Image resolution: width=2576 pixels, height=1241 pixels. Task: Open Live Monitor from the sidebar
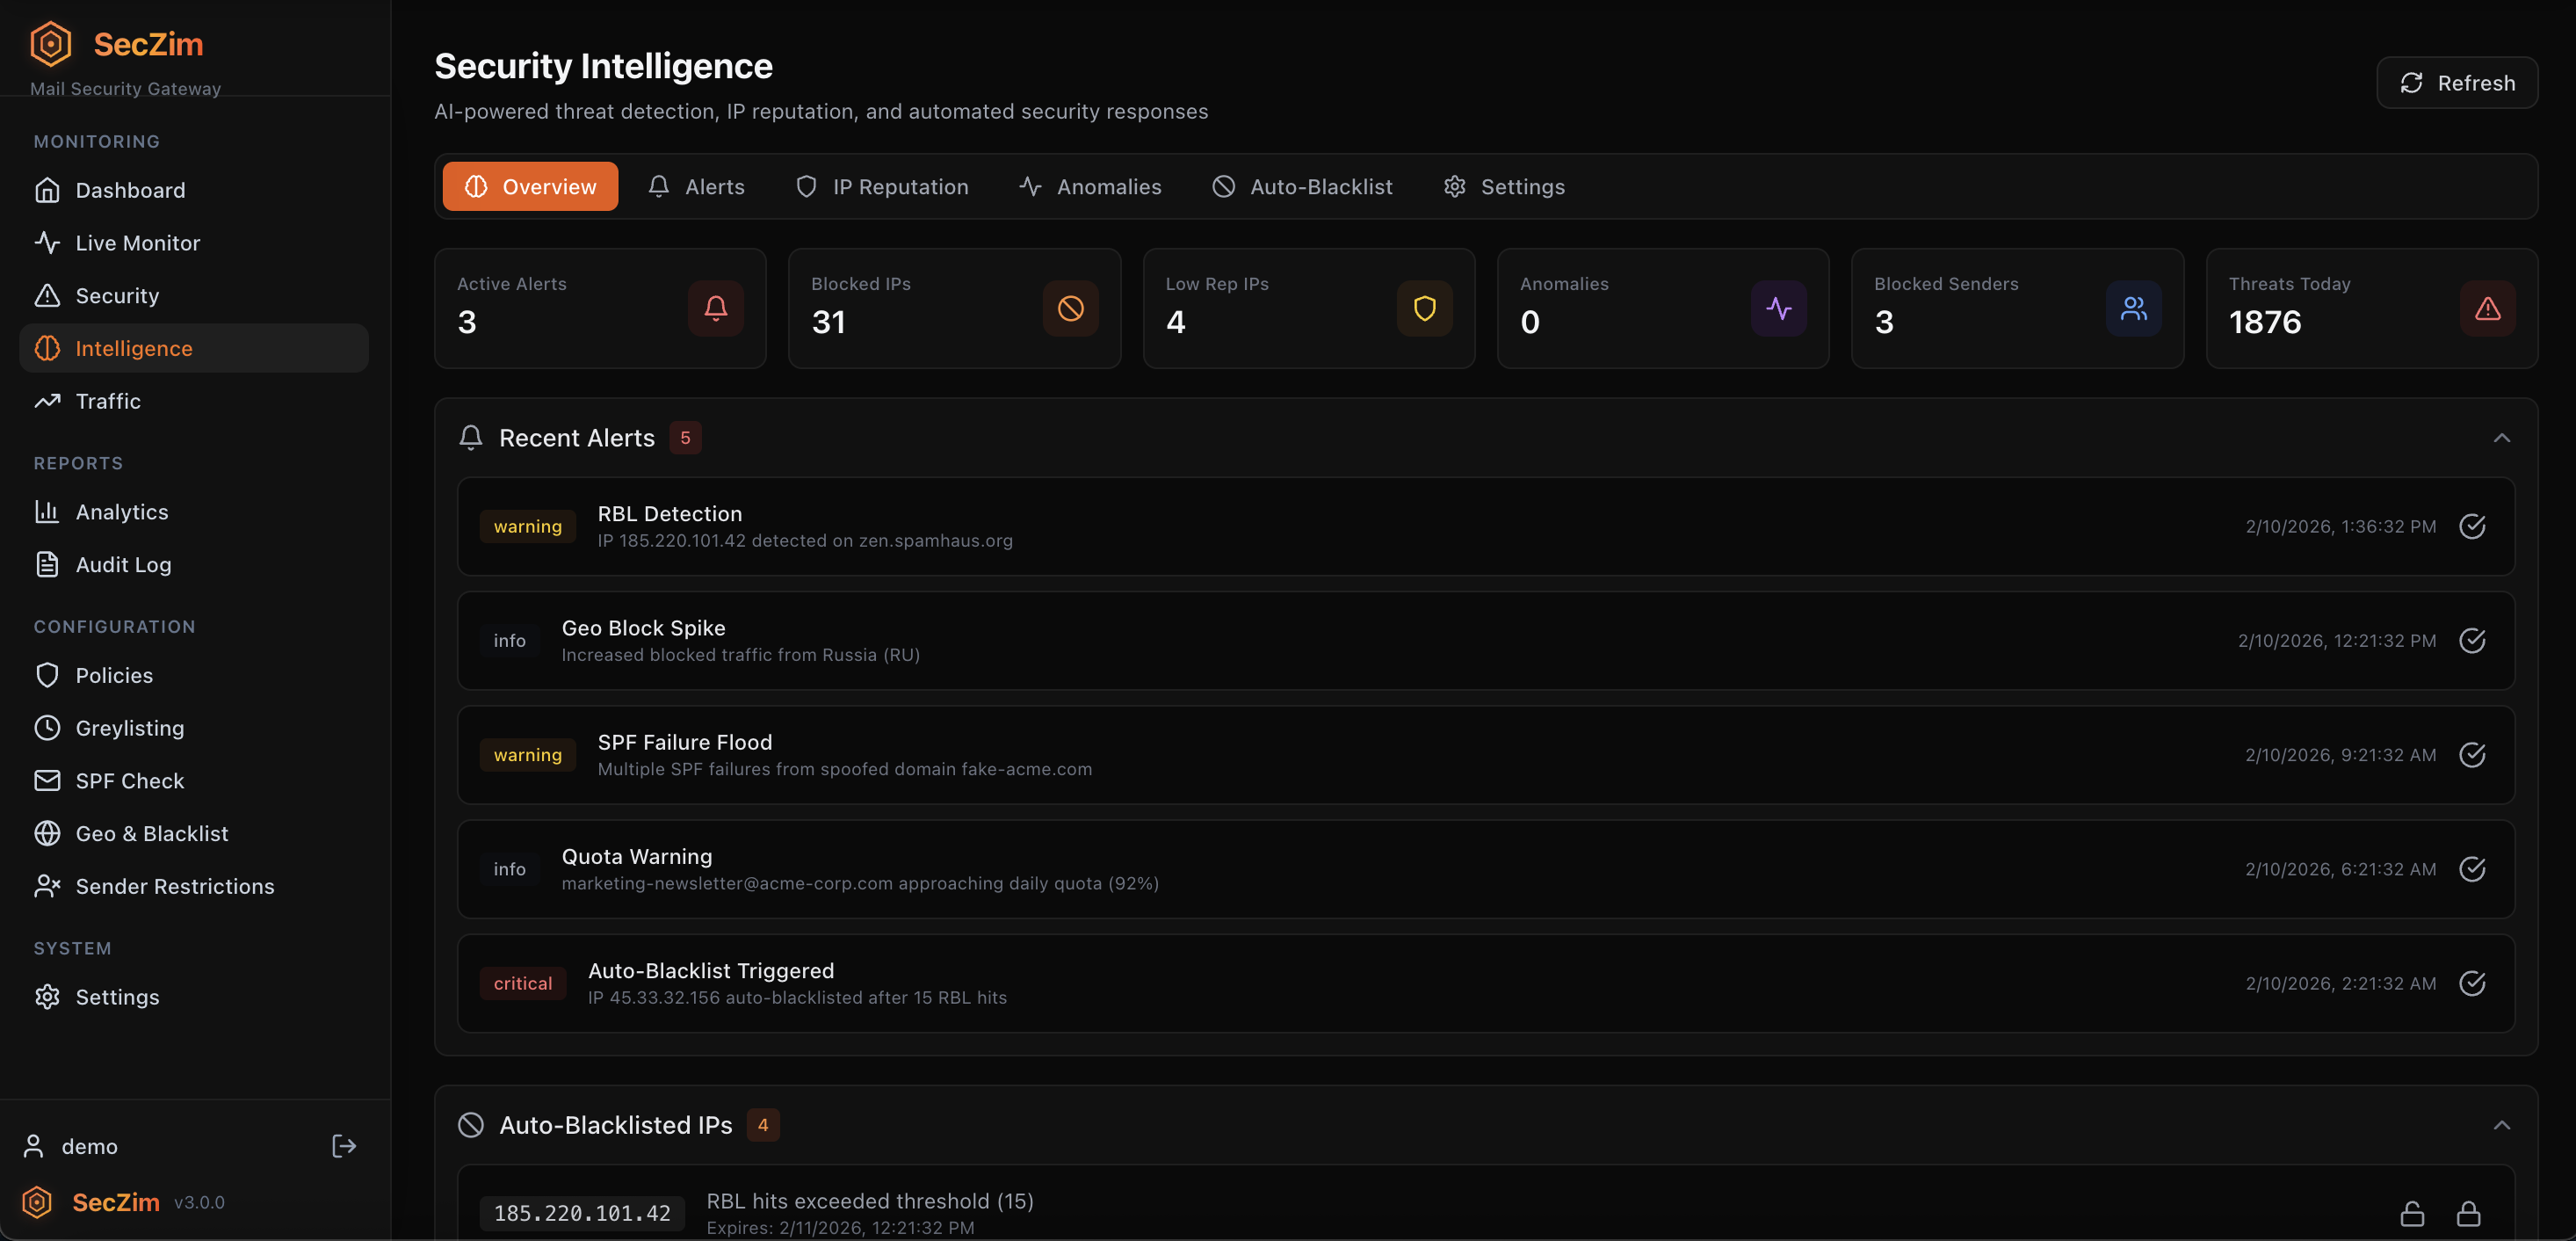click(137, 242)
